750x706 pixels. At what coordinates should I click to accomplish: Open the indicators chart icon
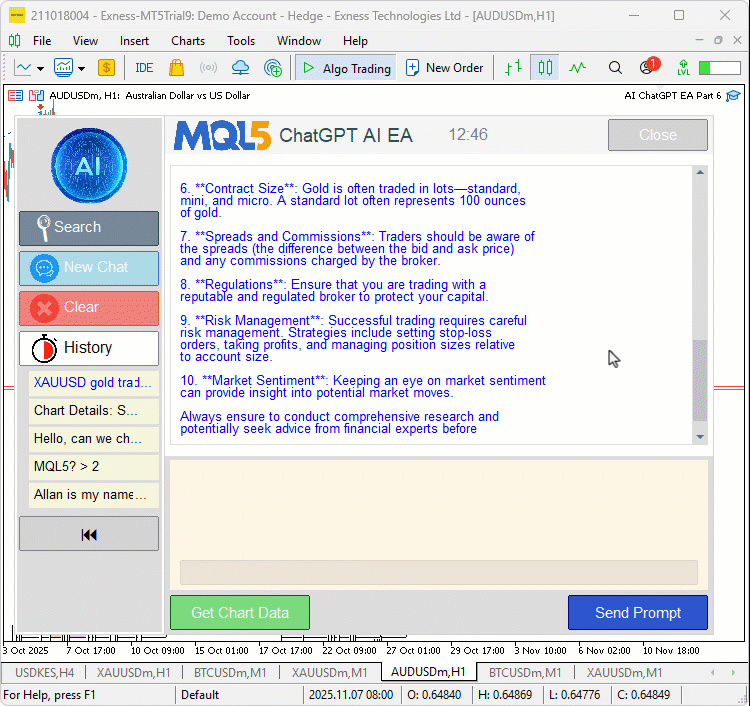(64, 68)
